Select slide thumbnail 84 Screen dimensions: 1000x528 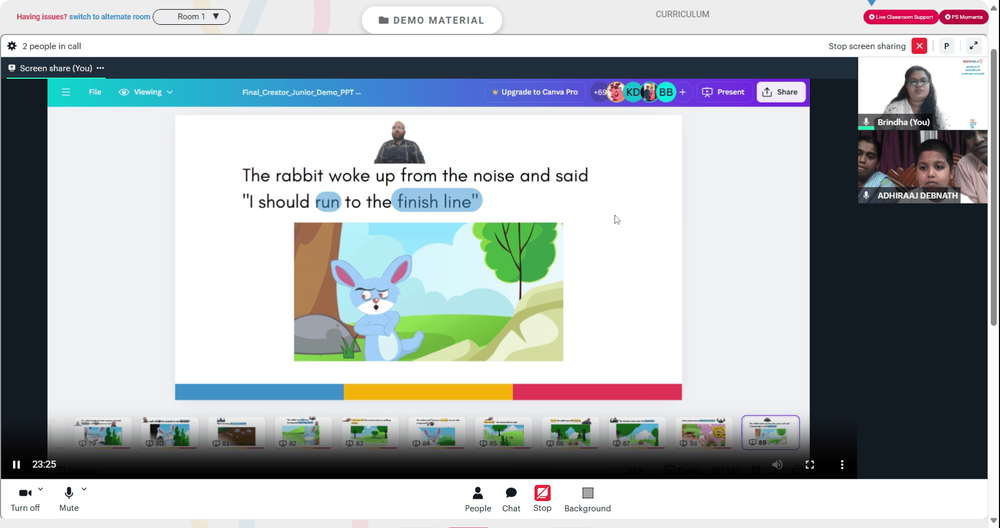click(437, 433)
